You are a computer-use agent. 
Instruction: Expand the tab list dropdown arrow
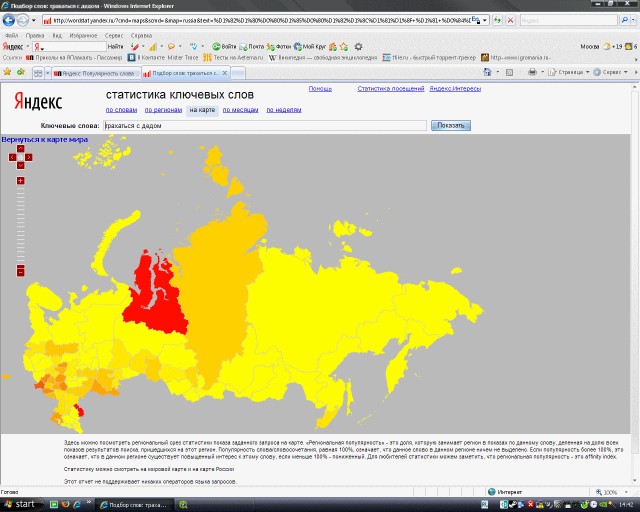point(47,73)
